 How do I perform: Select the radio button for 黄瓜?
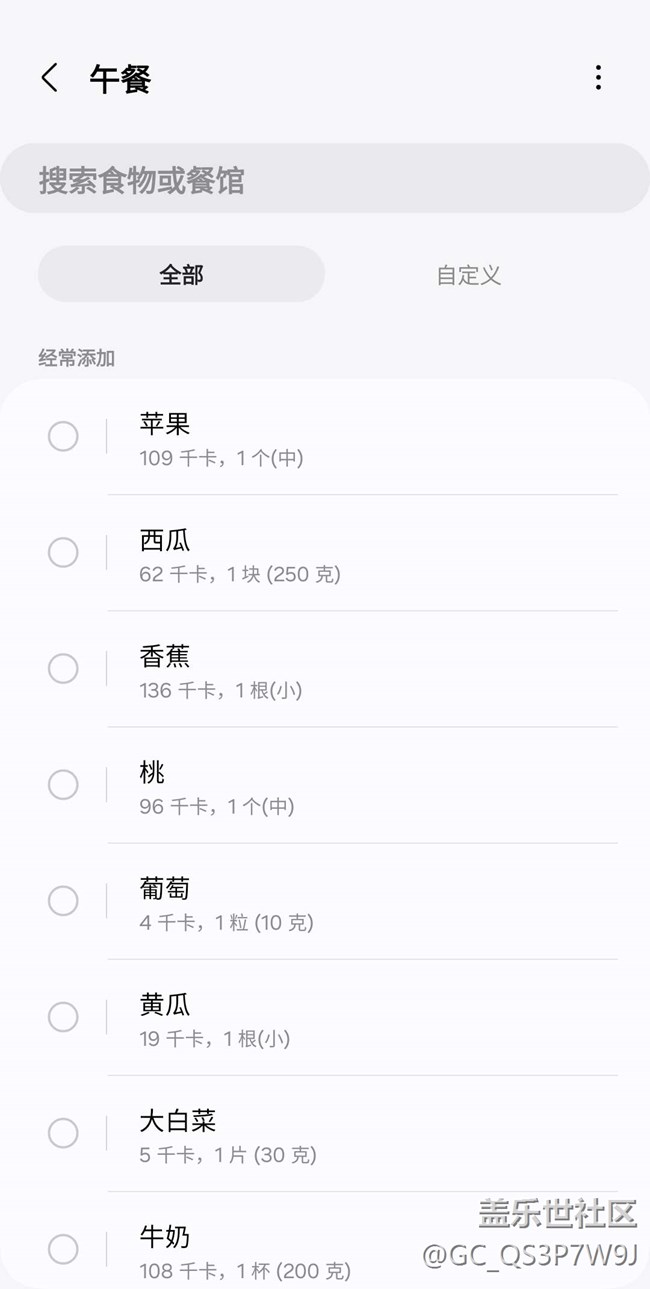click(63, 1017)
